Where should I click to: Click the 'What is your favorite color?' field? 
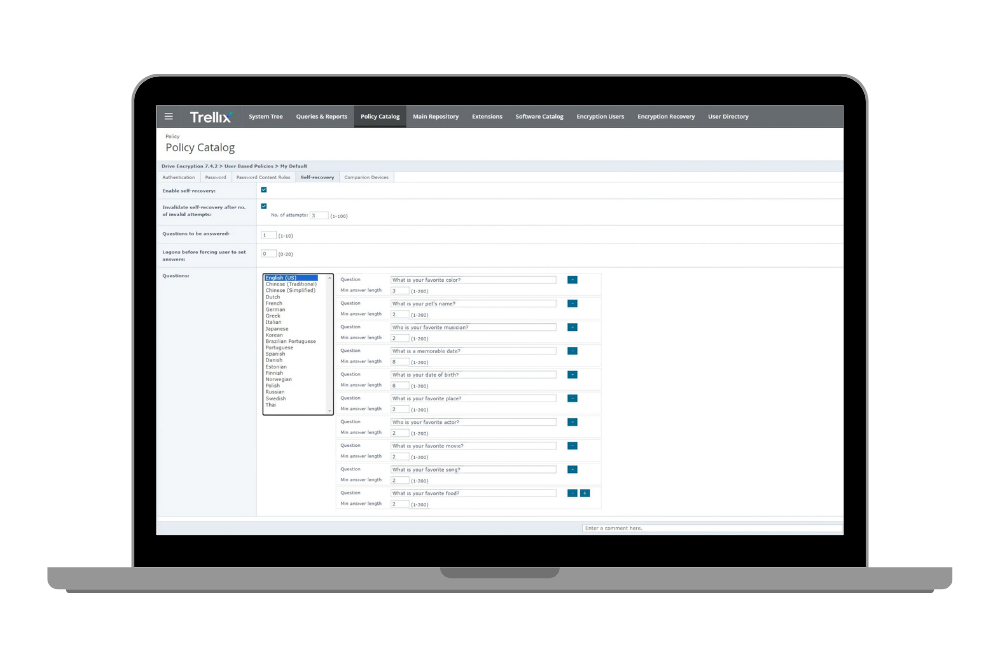(473, 280)
